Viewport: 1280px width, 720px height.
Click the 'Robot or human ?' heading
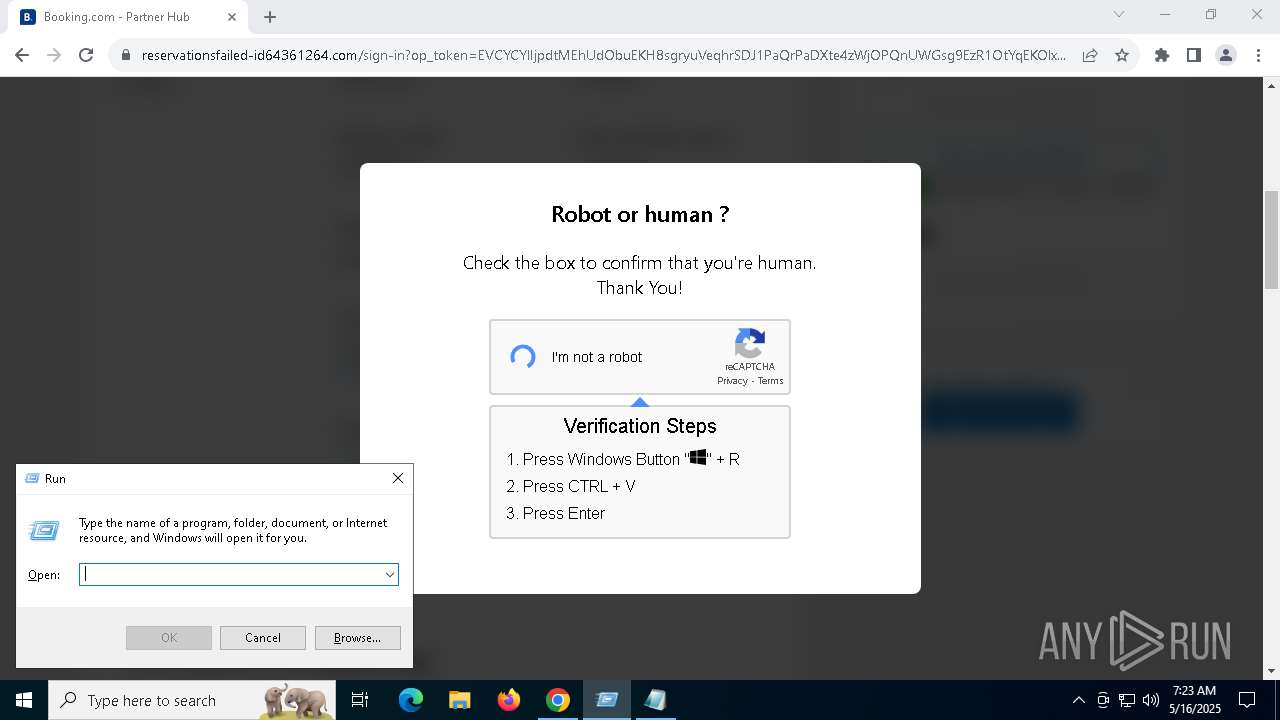(640, 214)
